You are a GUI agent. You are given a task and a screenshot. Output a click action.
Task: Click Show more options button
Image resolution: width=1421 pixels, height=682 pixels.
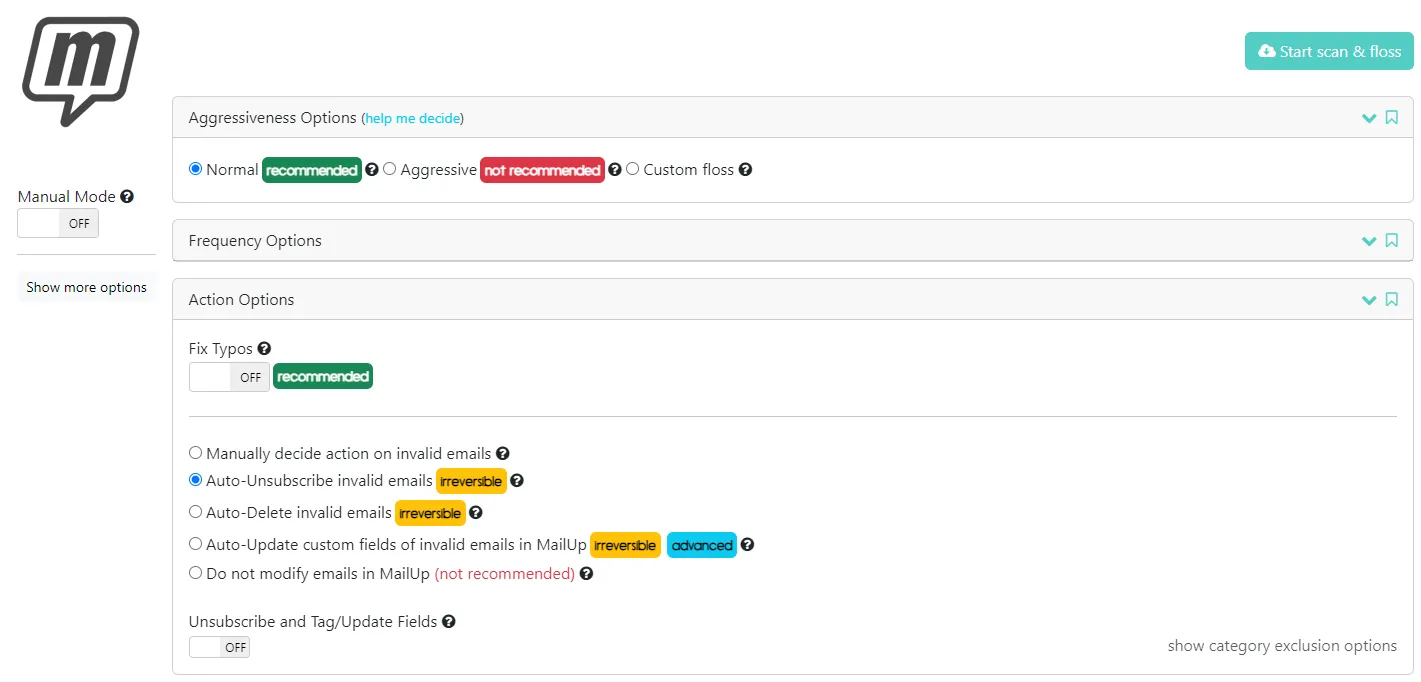pos(87,287)
